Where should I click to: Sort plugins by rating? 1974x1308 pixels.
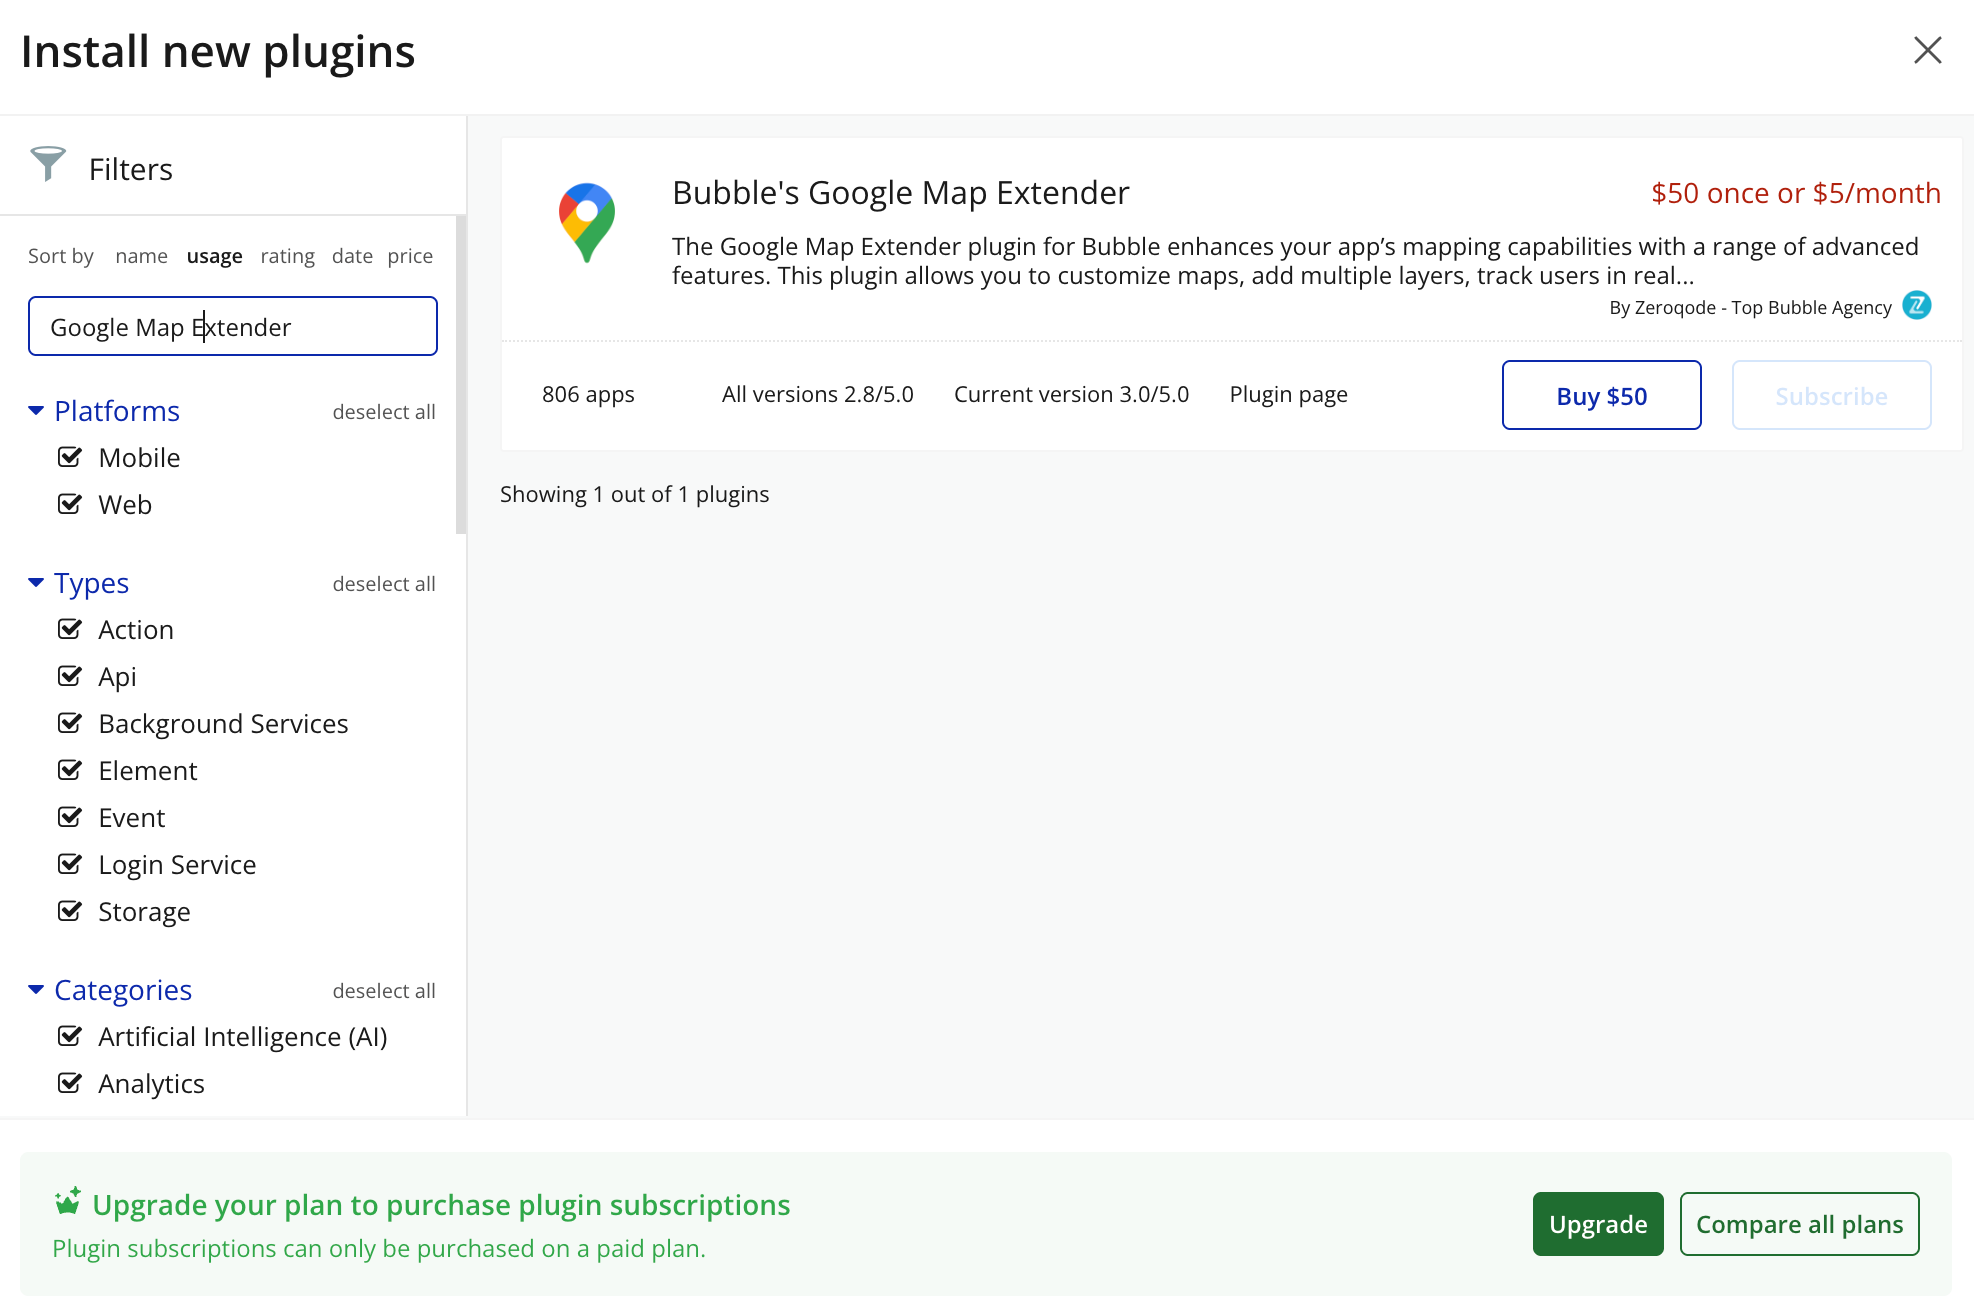[x=287, y=256]
